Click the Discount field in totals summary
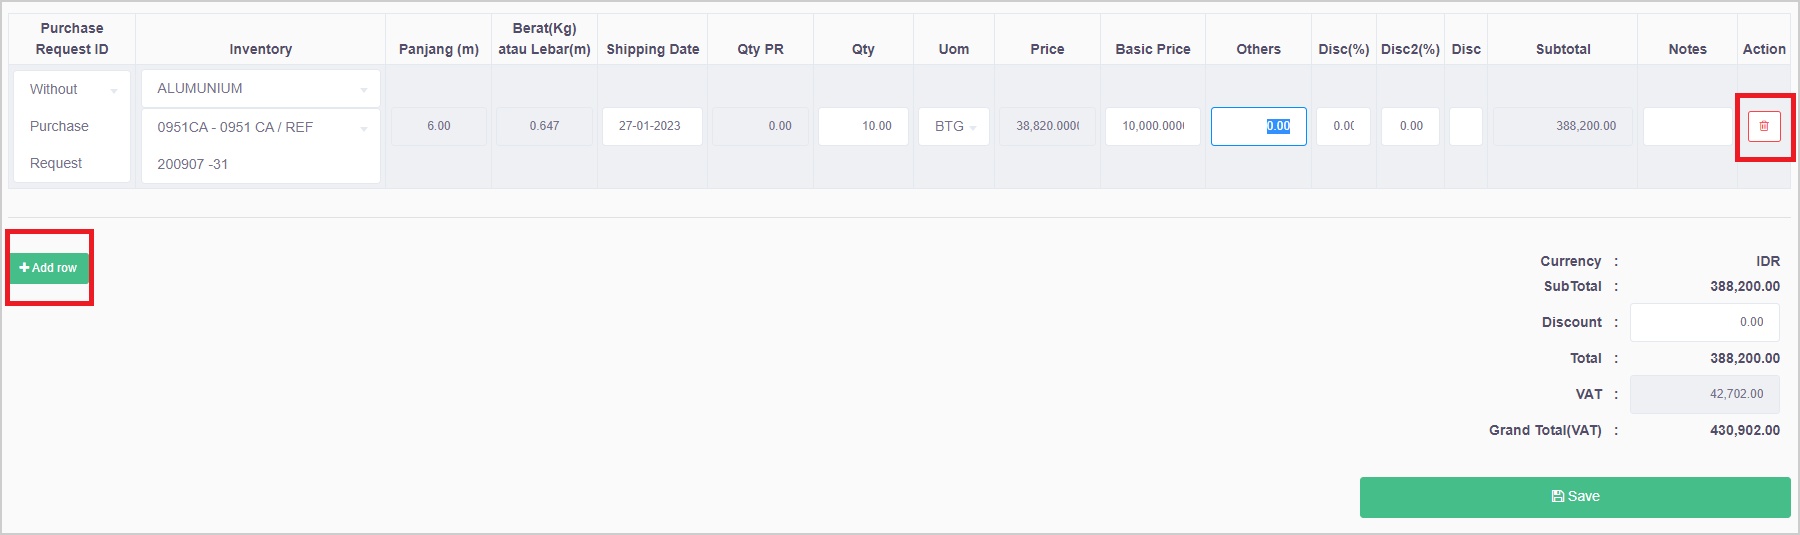Viewport: 1800px width, 535px height. coord(1704,322)
